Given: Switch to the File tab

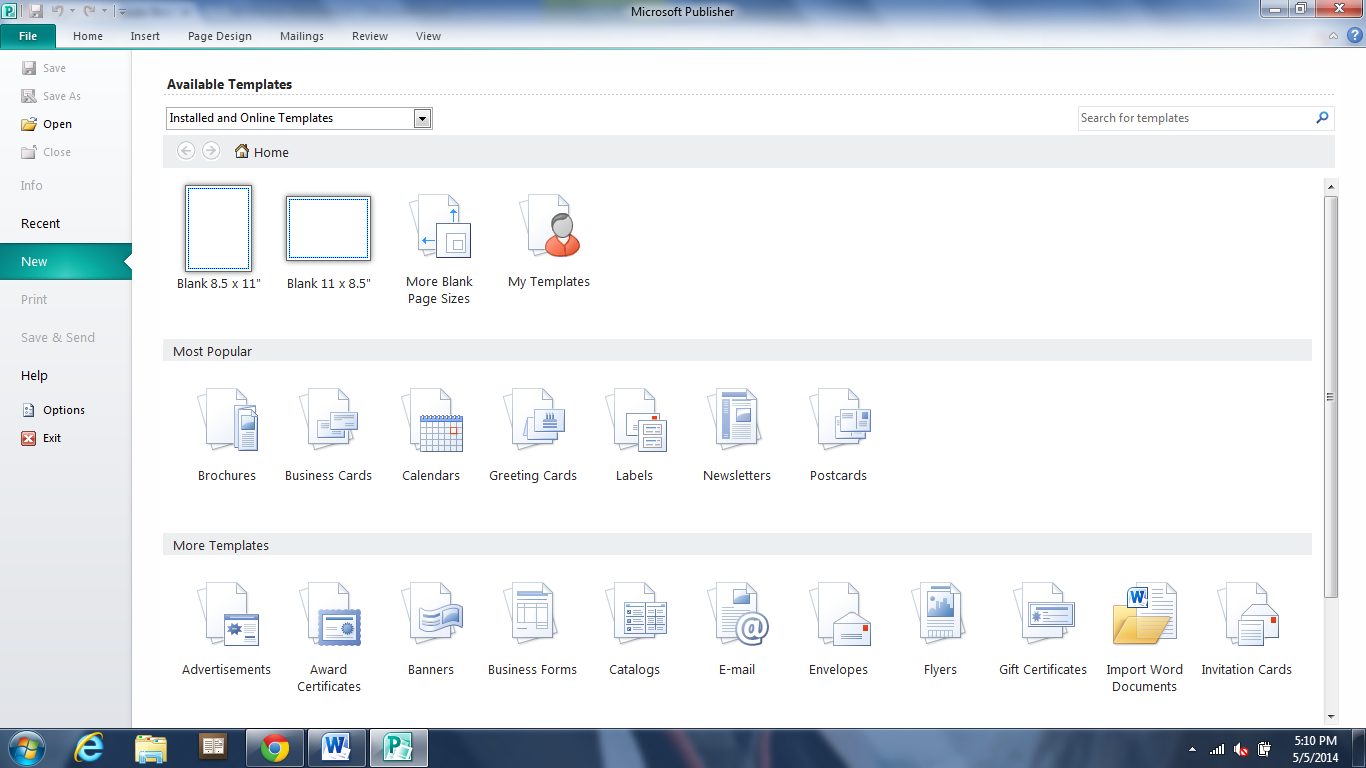Looking at the screenshot, I should (28, 36).
